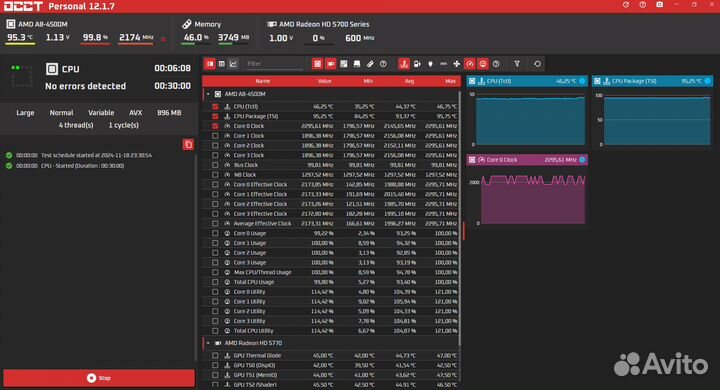This screenshot has width=720, height=390.
Task: Click the 1 cycle(s) setting text
Action: 124,125
